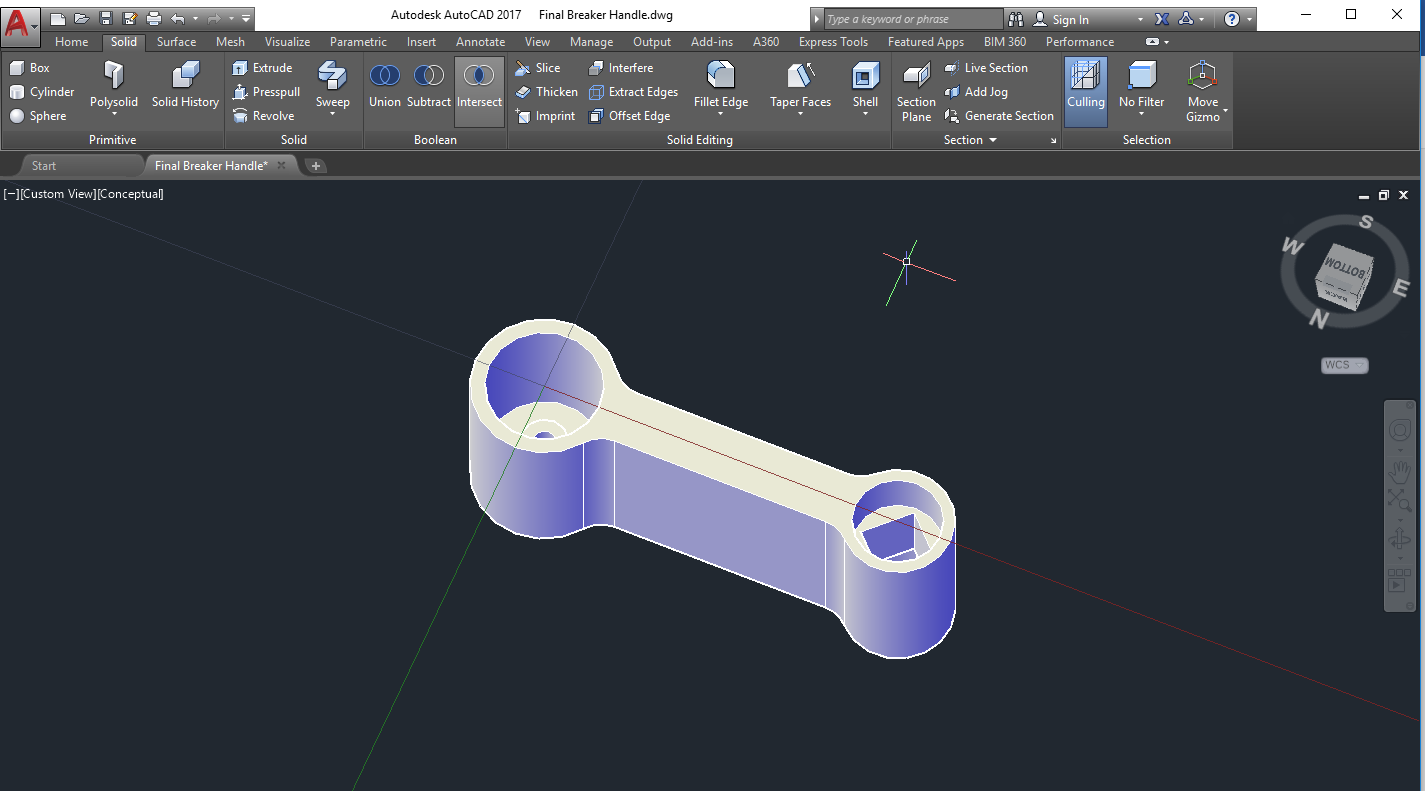The image size is (1425, 791).
Task: Click the search keyword input field
Action: (x=913, y=19)
